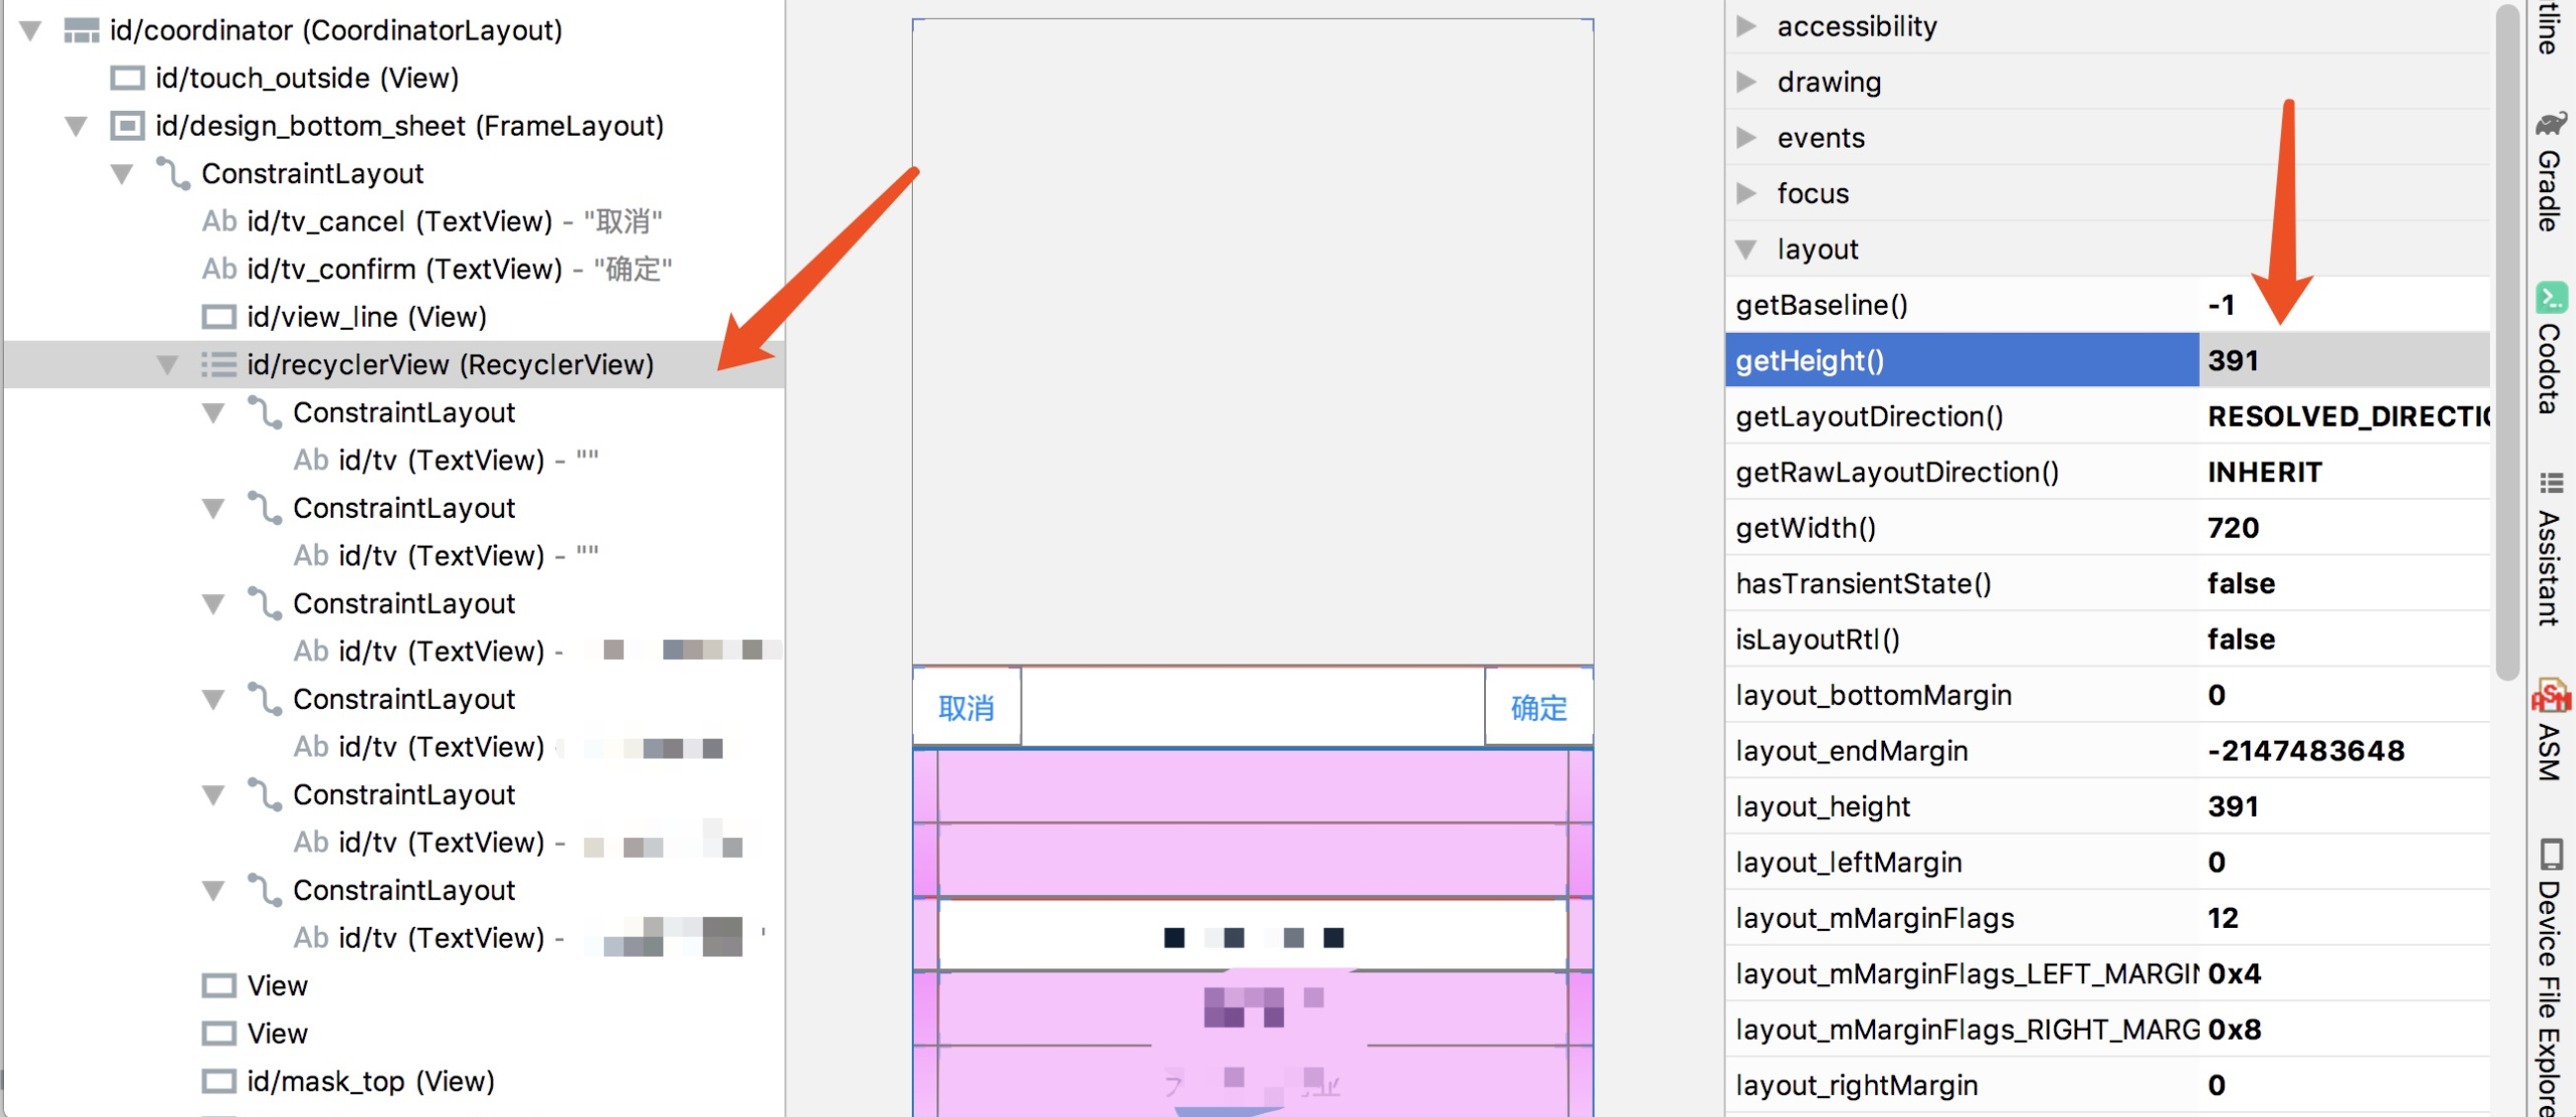
Task: Click the 确定 button in preview
Action: (x=1538, y=708)
